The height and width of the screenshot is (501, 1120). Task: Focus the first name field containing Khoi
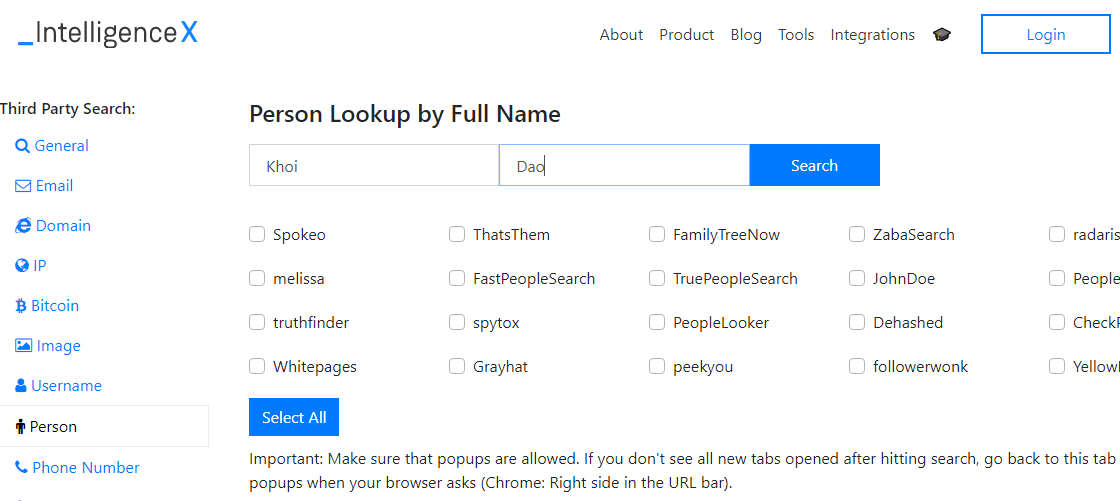coord(374,166)
